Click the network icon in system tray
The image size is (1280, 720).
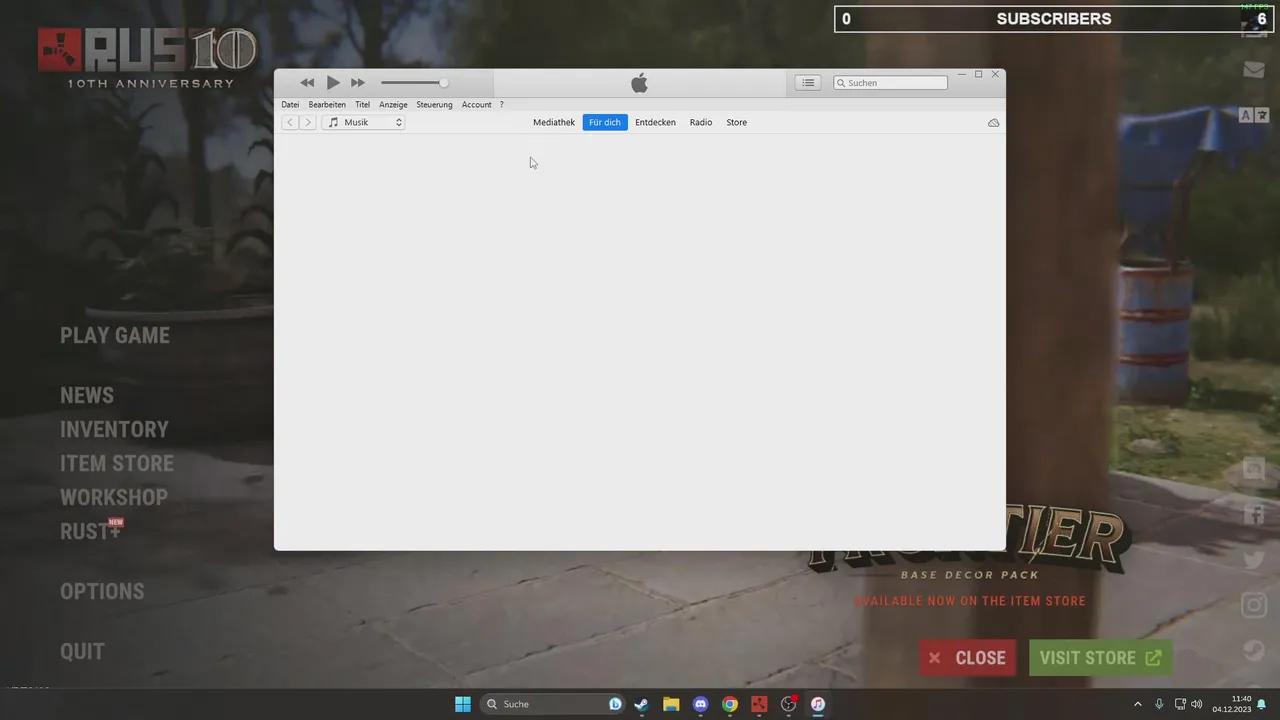[1180, 704]
